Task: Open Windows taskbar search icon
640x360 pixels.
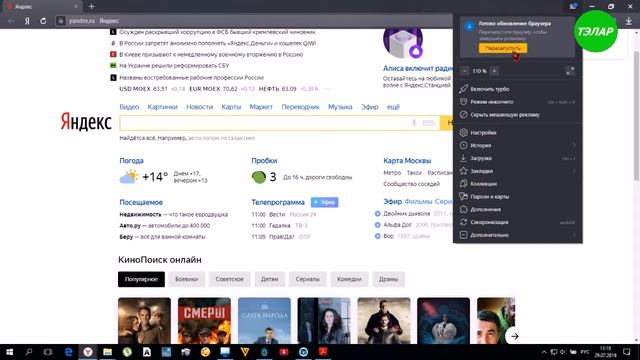Action: [x=29, y=352]
